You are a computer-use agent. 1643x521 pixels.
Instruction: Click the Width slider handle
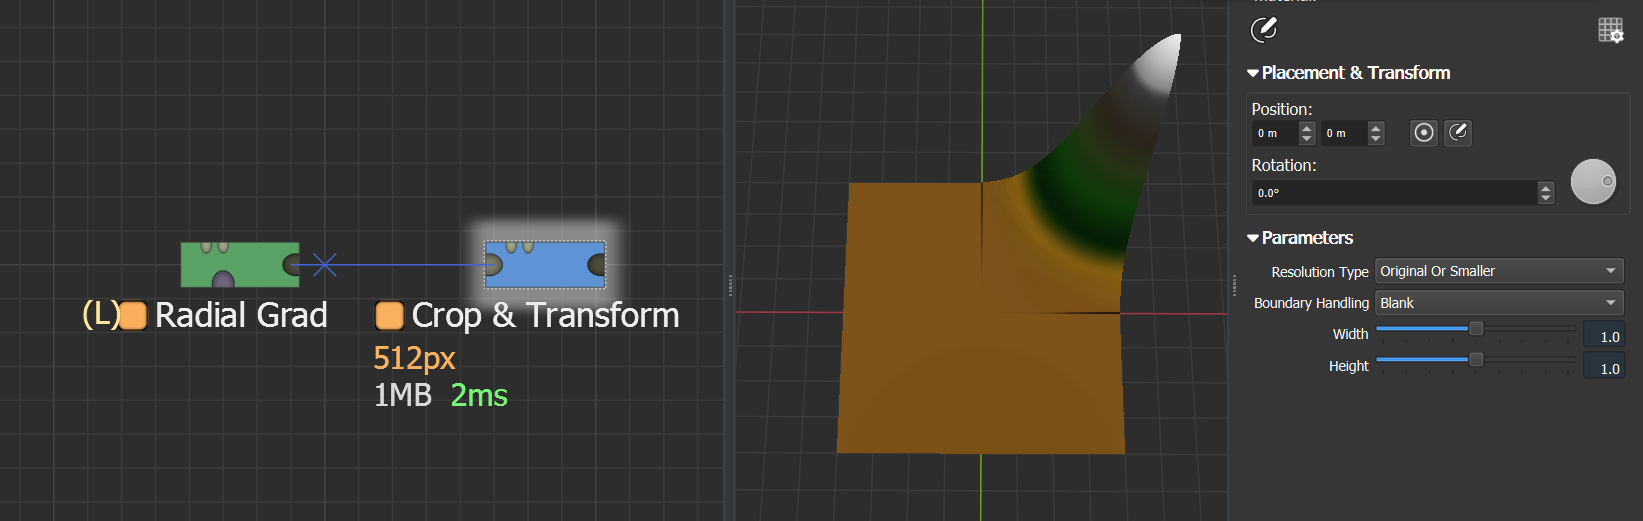(x=1475, y=328)
